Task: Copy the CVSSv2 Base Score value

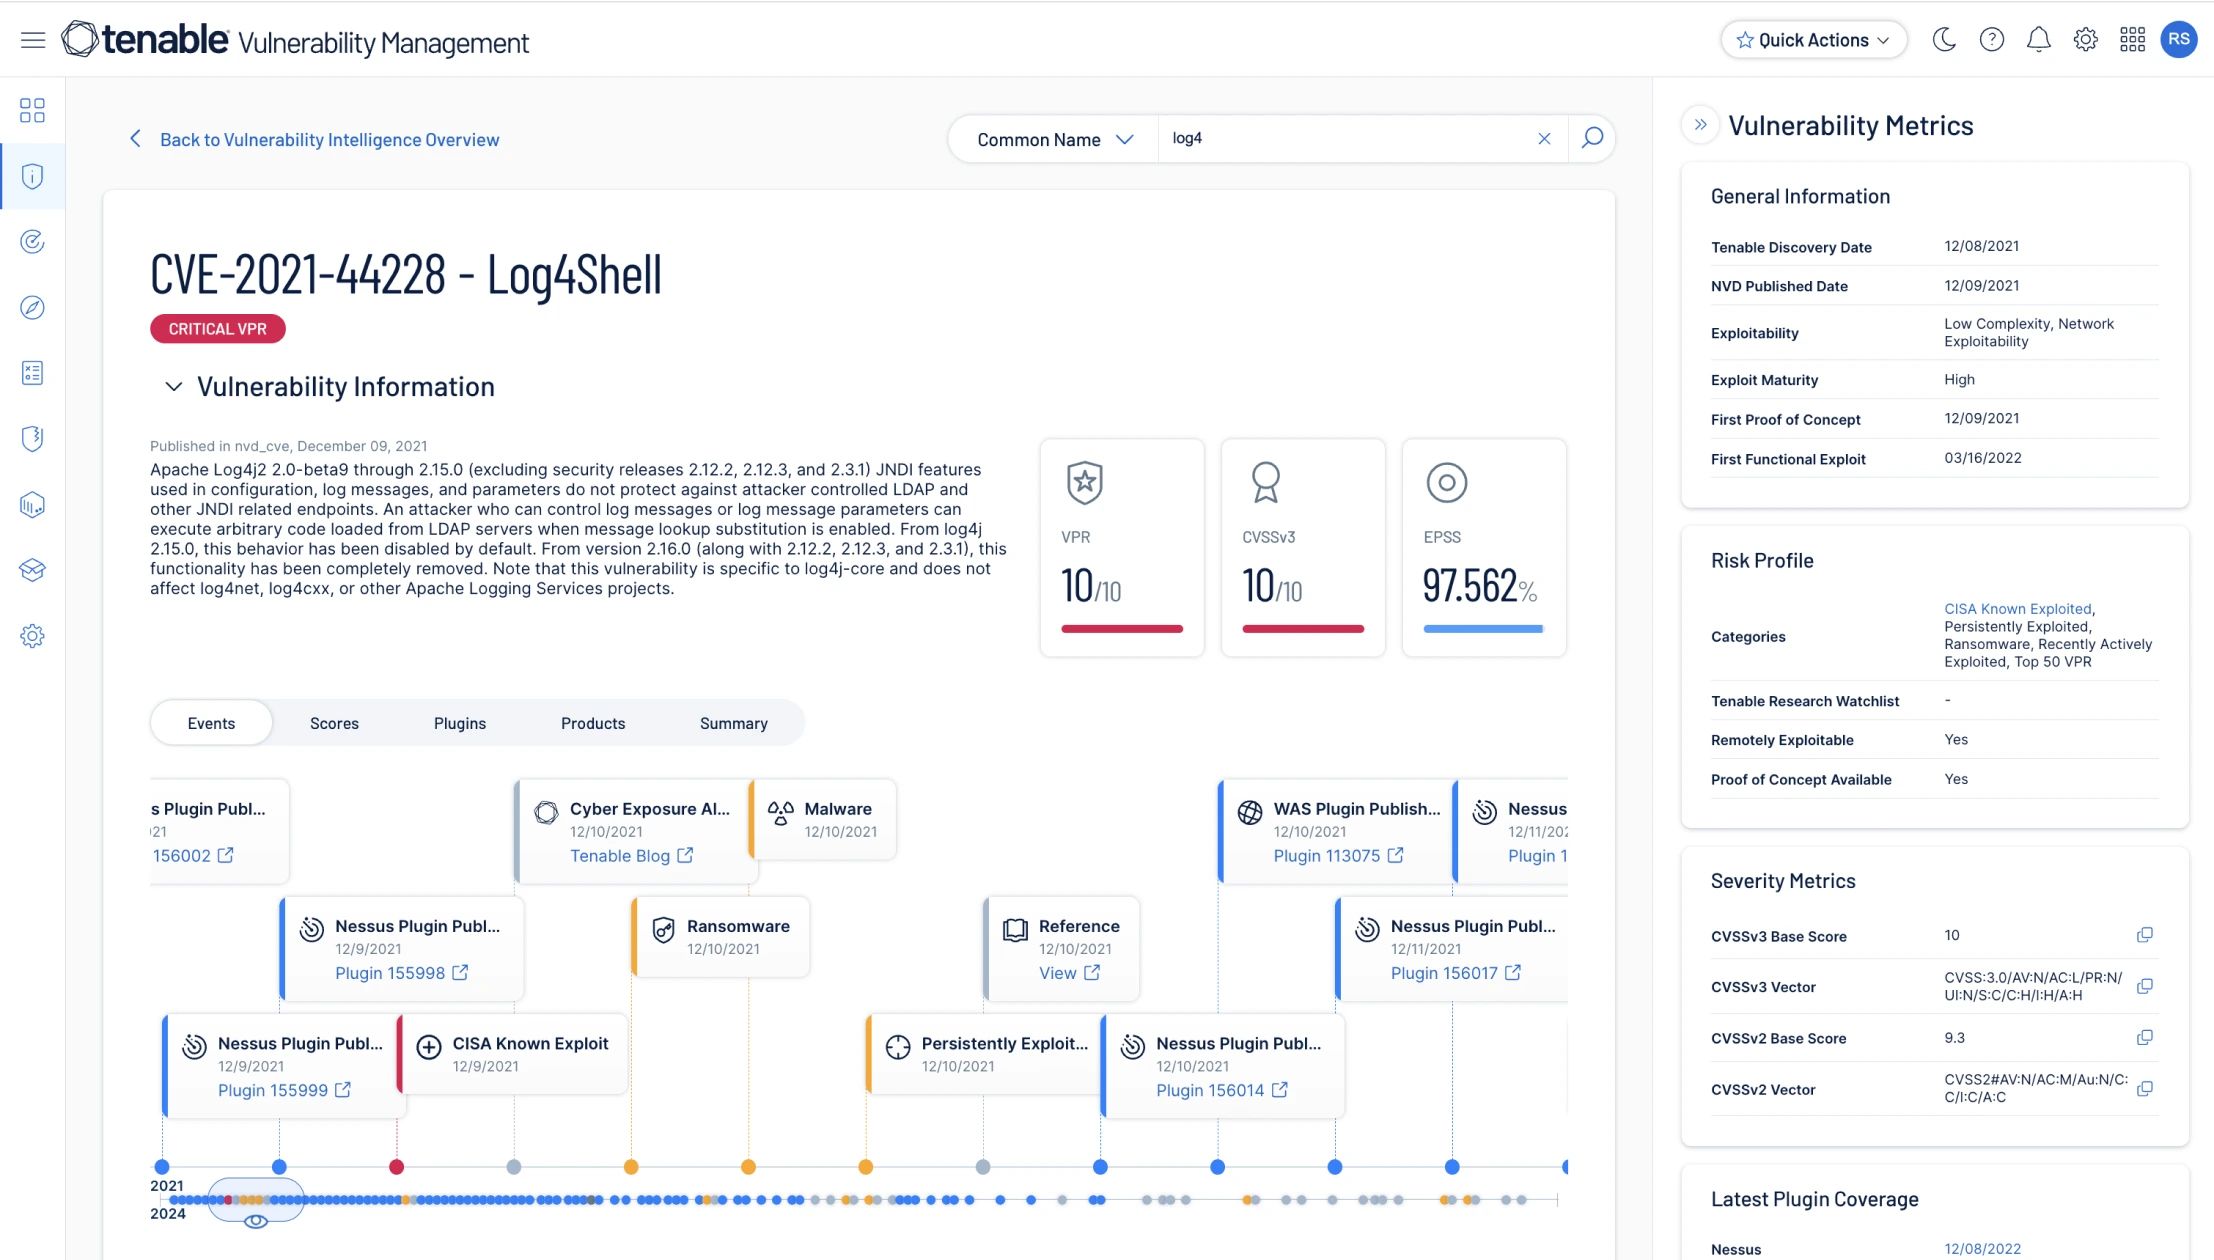Action: pyautogui.click(x=2144, y=1038)
